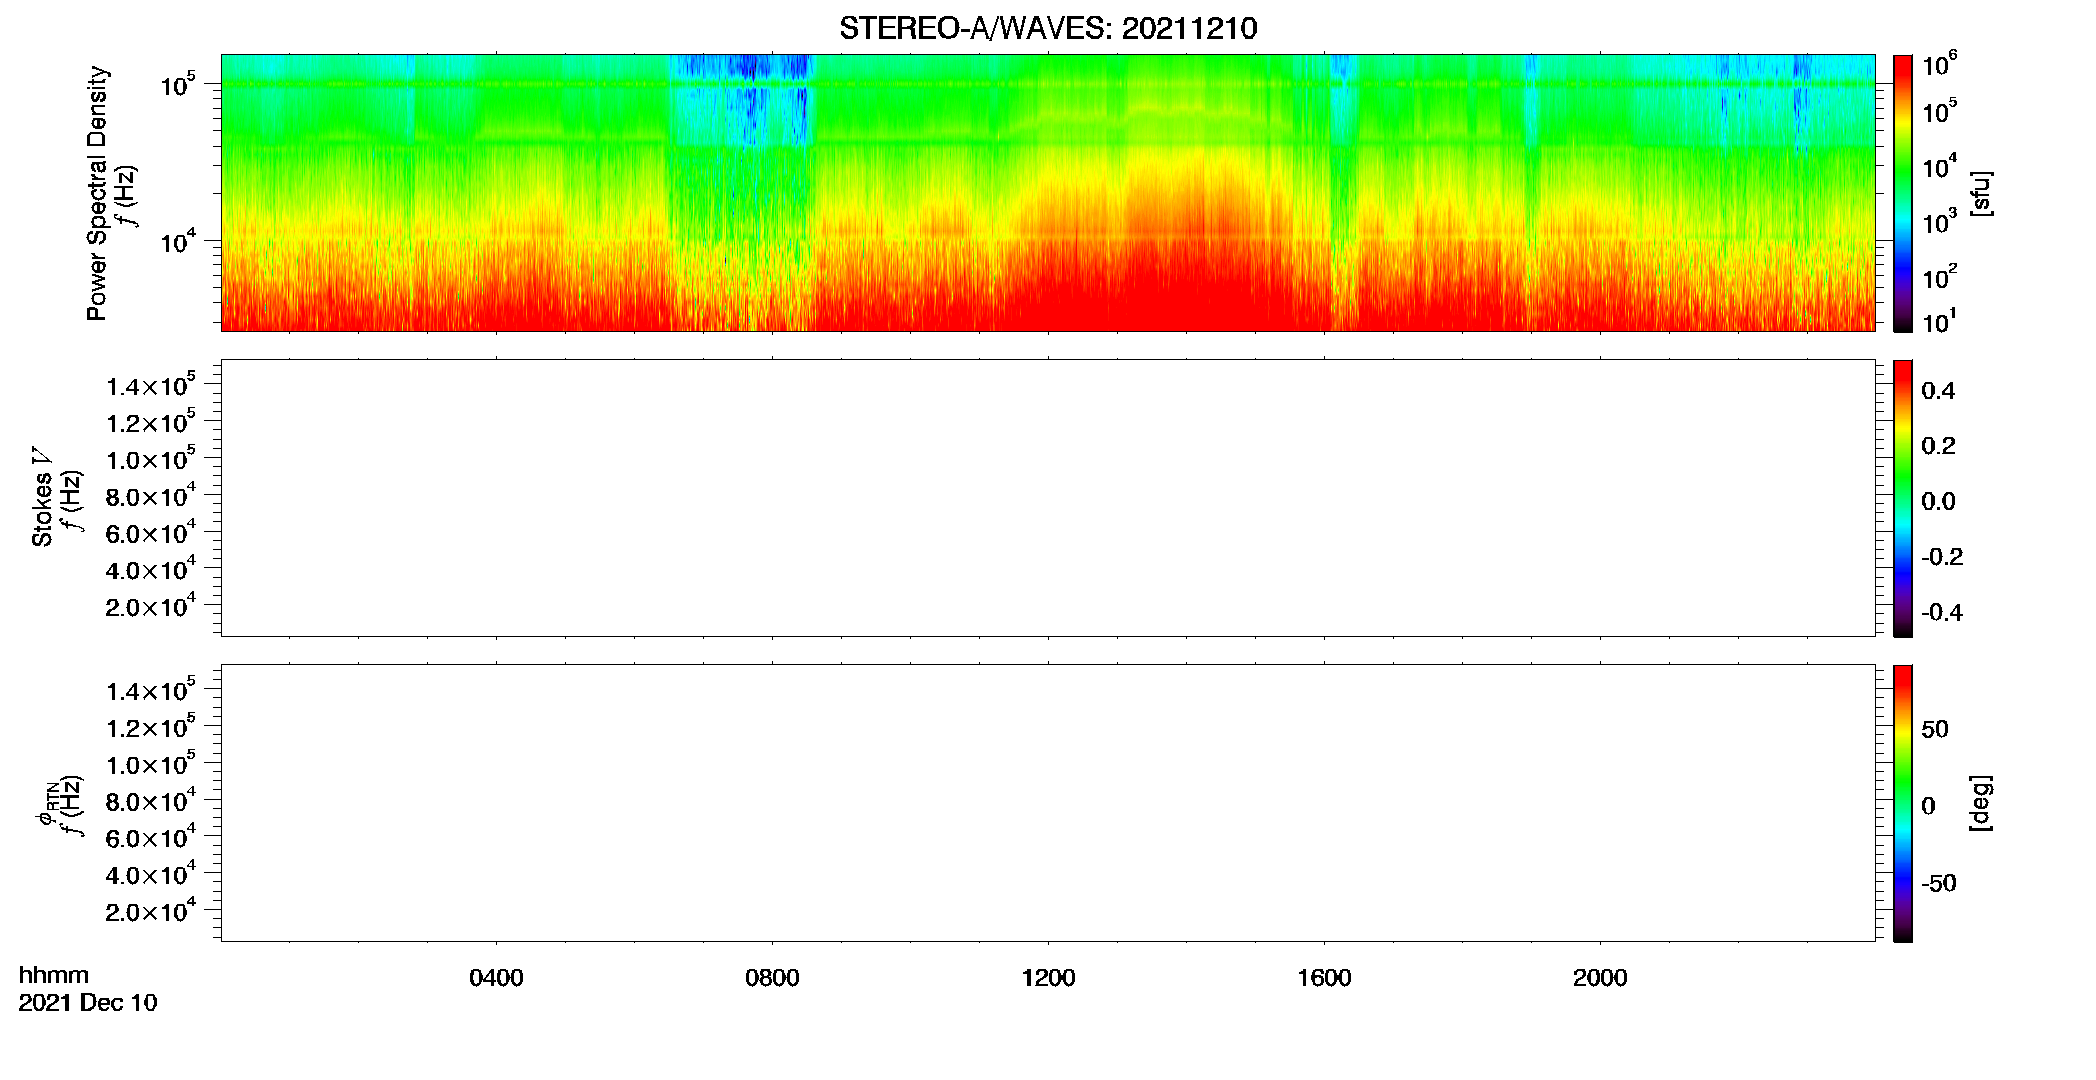Click the Stokes V colorbar
This screenshot has width=2096, height=1080.
[1902, 498]
